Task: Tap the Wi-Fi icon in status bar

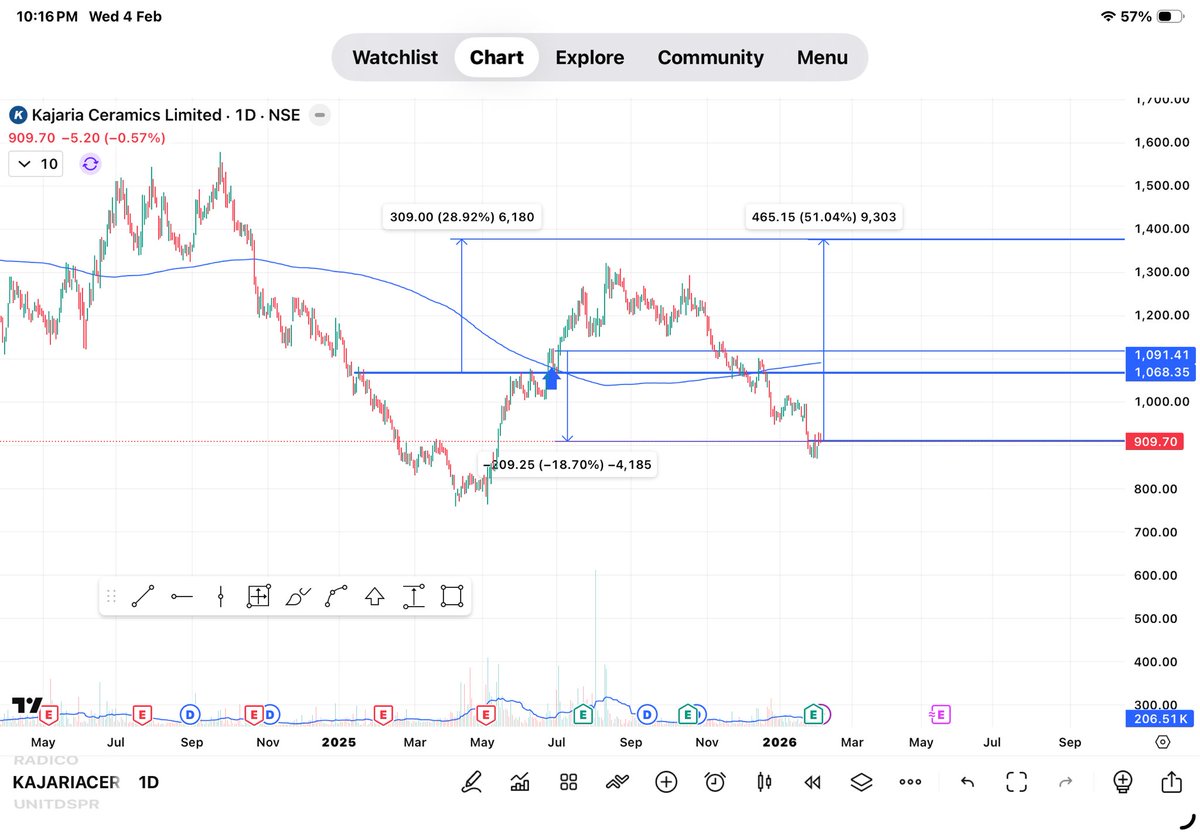Action: (1107, 16)
